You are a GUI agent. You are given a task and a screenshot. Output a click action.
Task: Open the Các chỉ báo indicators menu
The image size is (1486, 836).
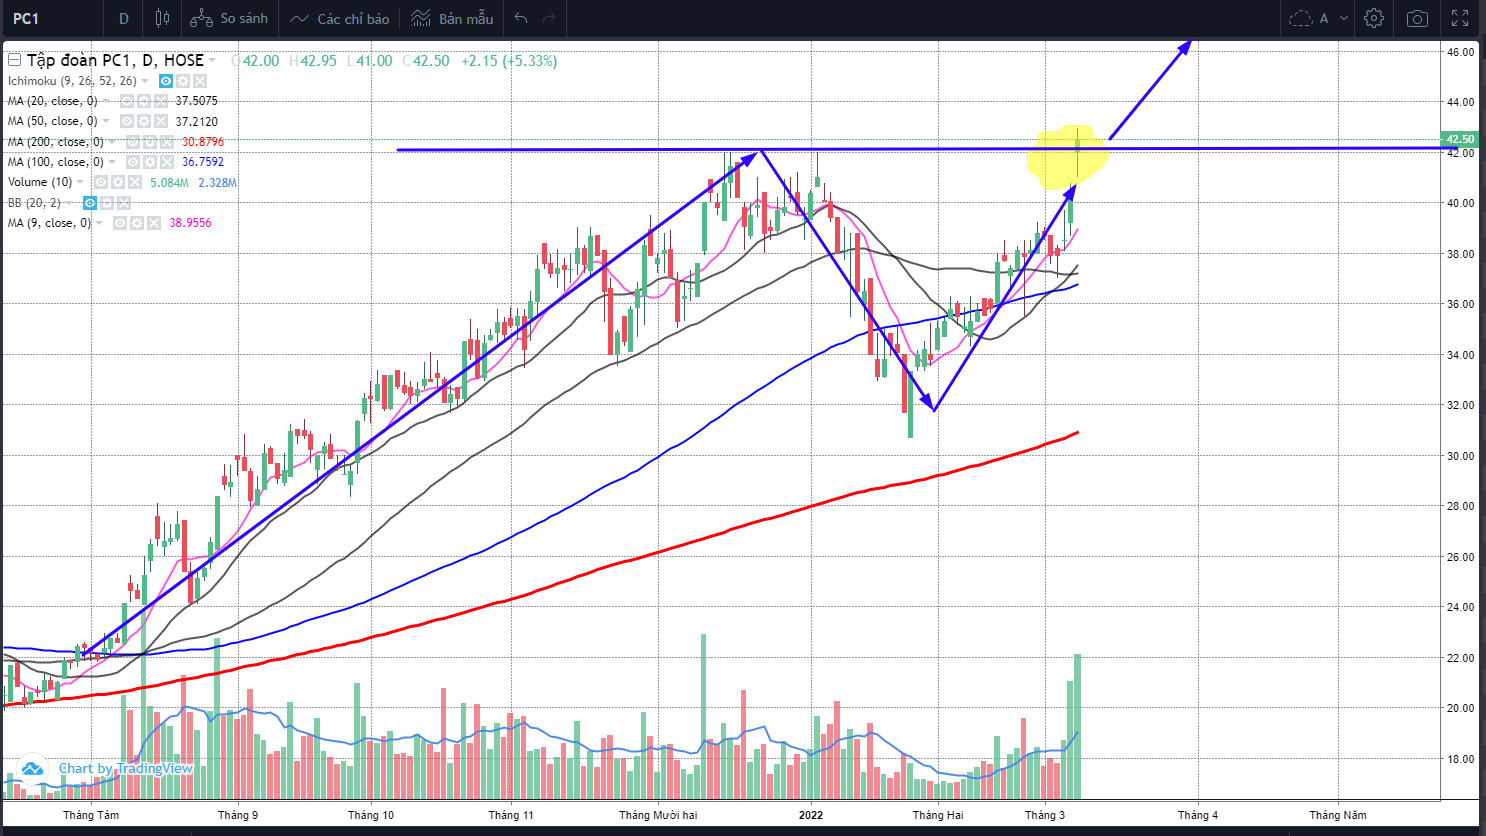[x=340, y=18]
